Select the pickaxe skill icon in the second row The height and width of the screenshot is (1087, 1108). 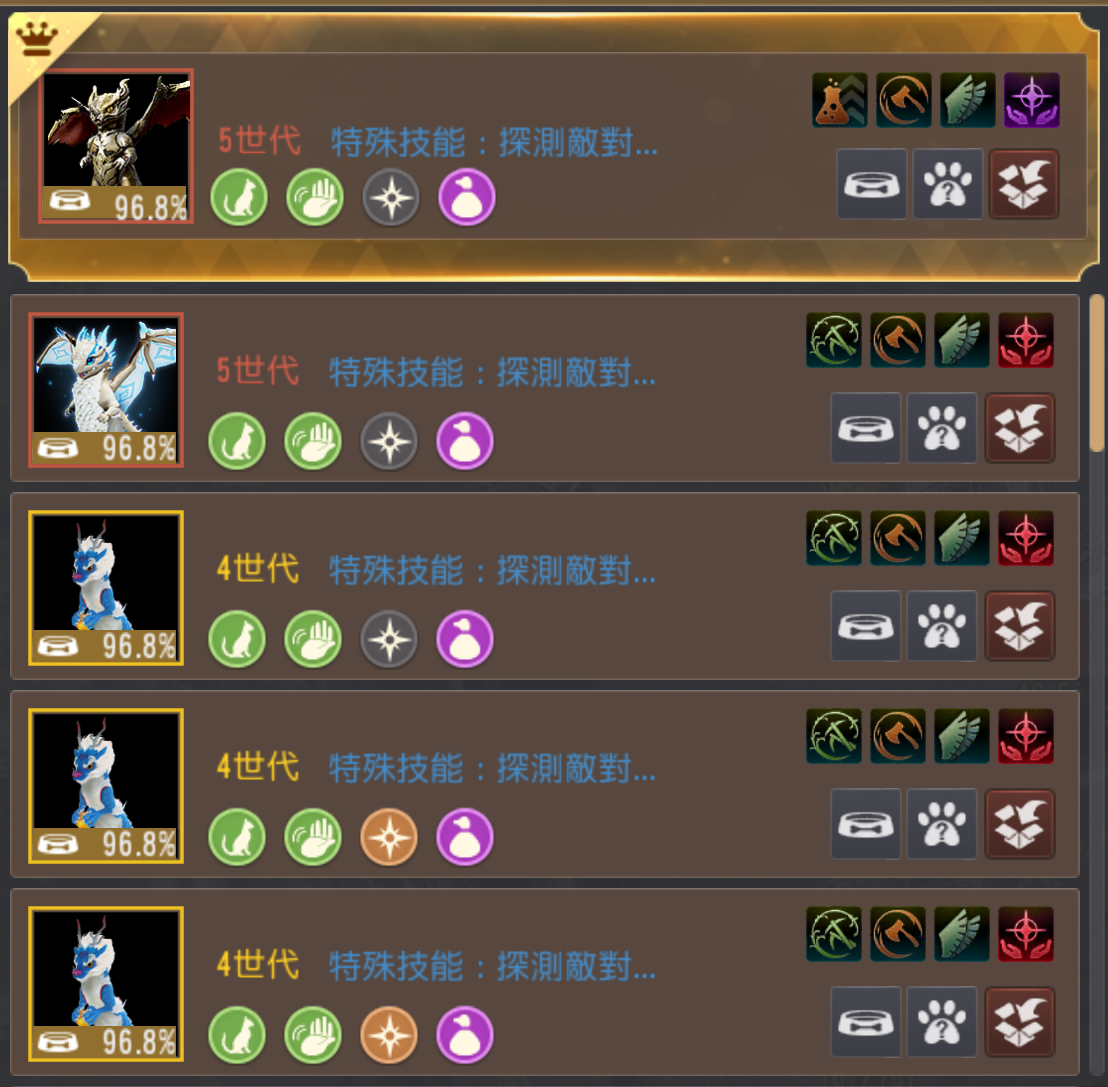pyautogui.click(x=834, y=340)
